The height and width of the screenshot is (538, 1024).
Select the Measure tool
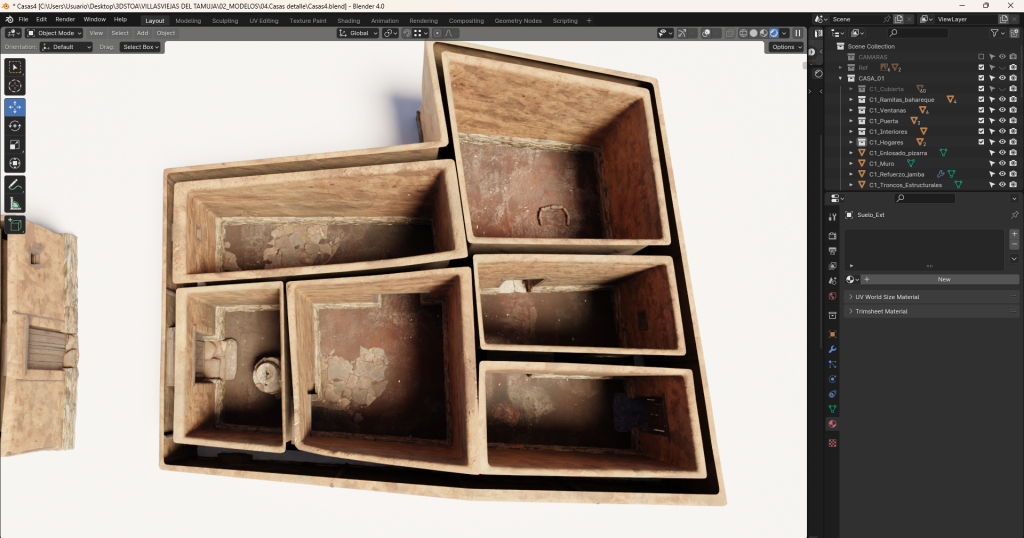click(15, 204)
